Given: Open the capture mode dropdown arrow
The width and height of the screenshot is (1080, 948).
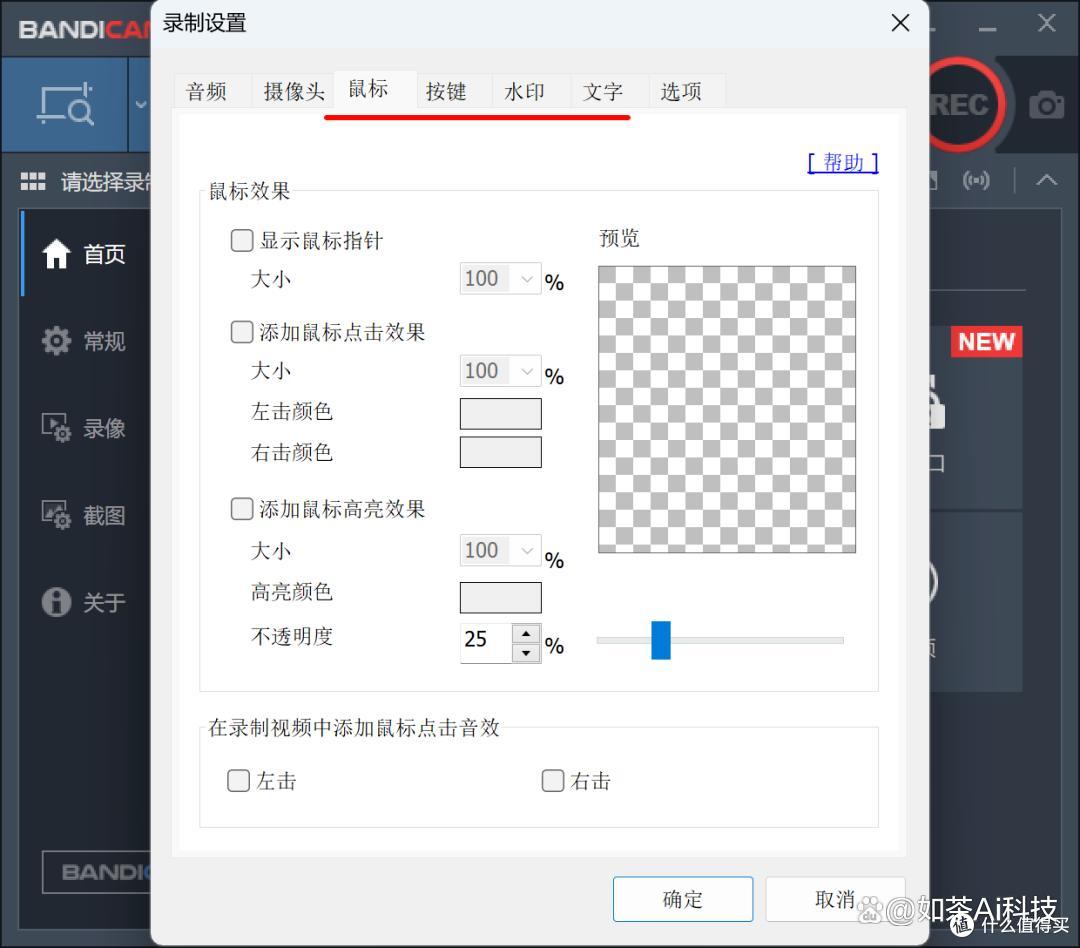Looking at the screenshot, I should point(141,105).
